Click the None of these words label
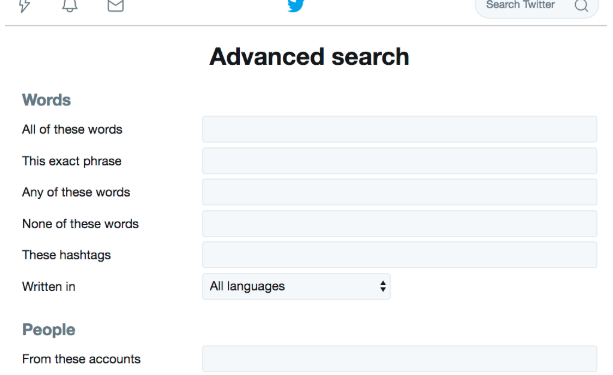The height and width of the screenshot is (375, 613). [x=81, y=224]
